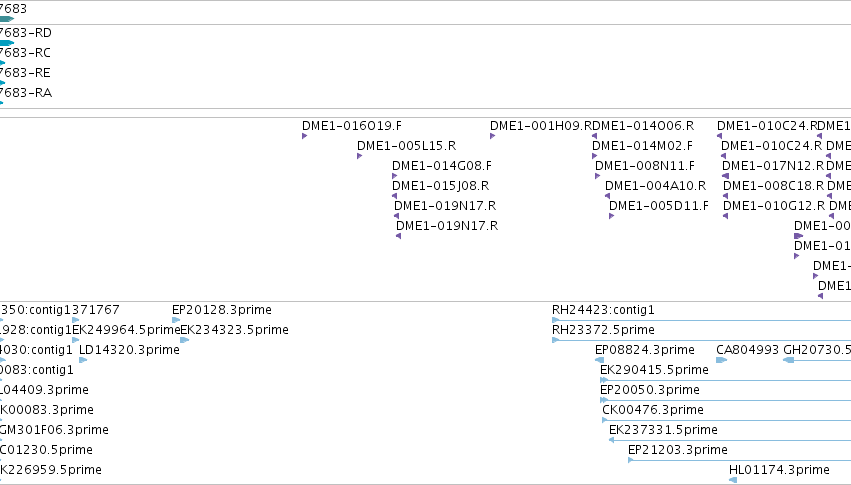Click the purple arrow glyph of DME1-016O19.F
Viewport: 851px width, 485px height.
click(x=304, y=136)
